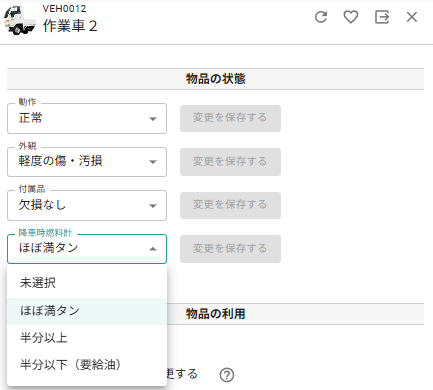Click the reload icon in header
Viewport: 433px width, 390px height.
click(x=321, y=17)
